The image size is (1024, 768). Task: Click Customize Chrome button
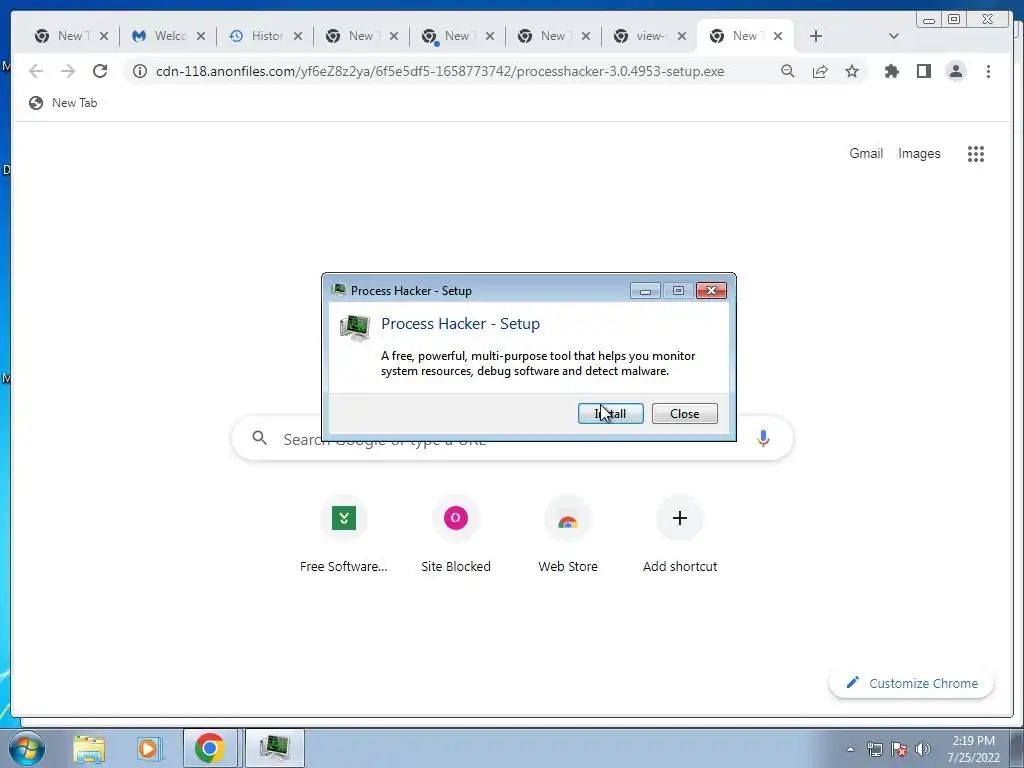click(x=911, y=683)
